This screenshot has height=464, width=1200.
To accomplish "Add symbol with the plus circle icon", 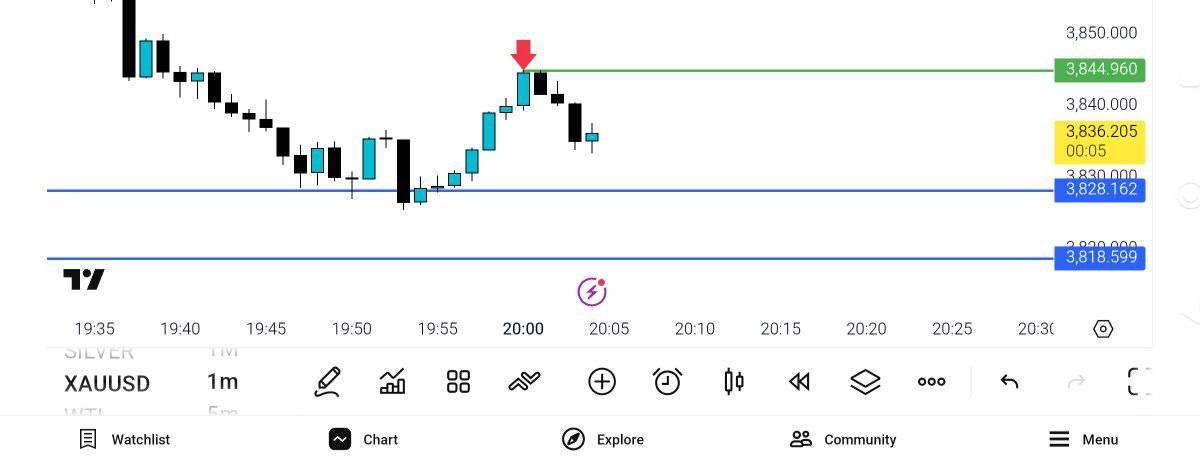I will click(x=601, y=382).
